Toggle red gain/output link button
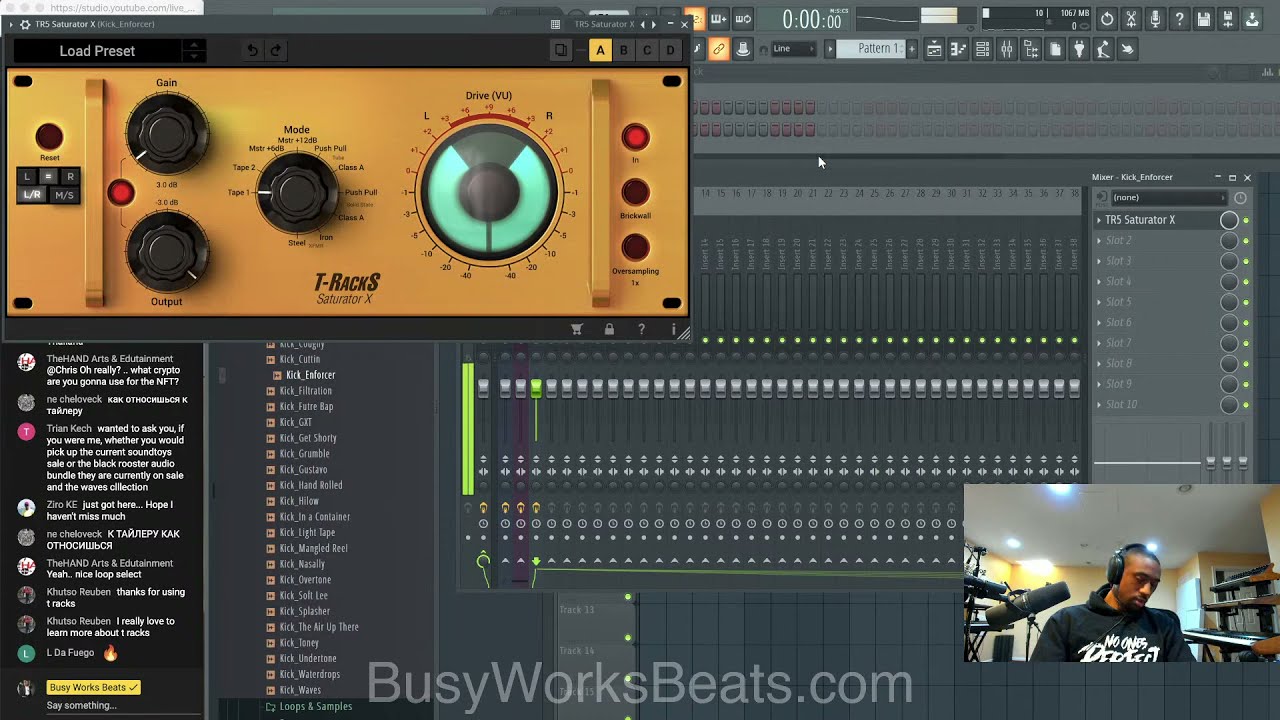The height and width of the screenshot is (720, 1280). tap(121, 193)
